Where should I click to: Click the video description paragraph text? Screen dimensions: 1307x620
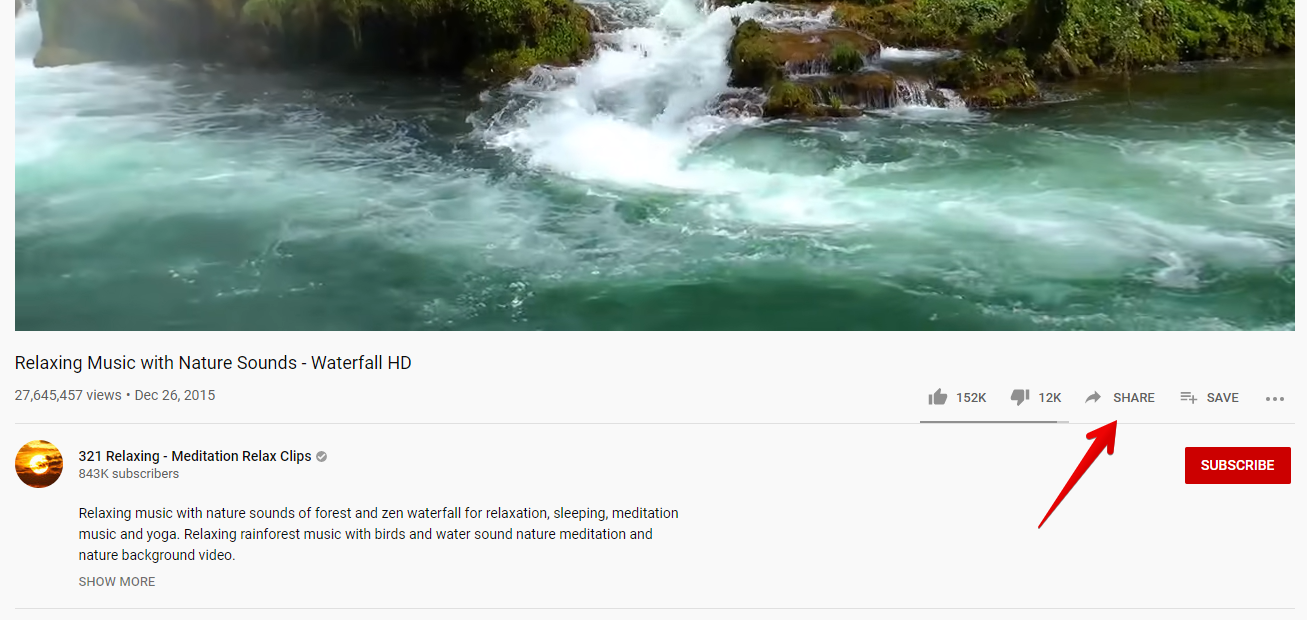pyautogui.click(x=379, y=534)
